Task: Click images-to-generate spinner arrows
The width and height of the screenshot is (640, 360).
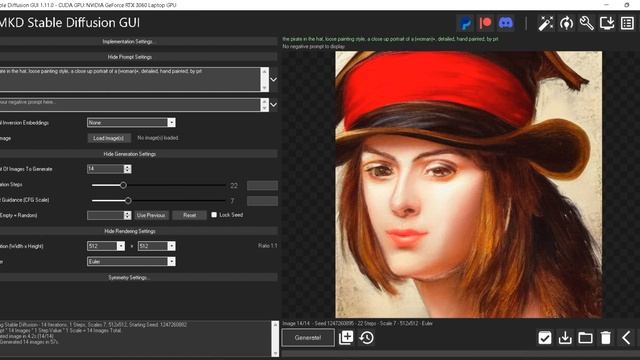Action: click(127, 169)
